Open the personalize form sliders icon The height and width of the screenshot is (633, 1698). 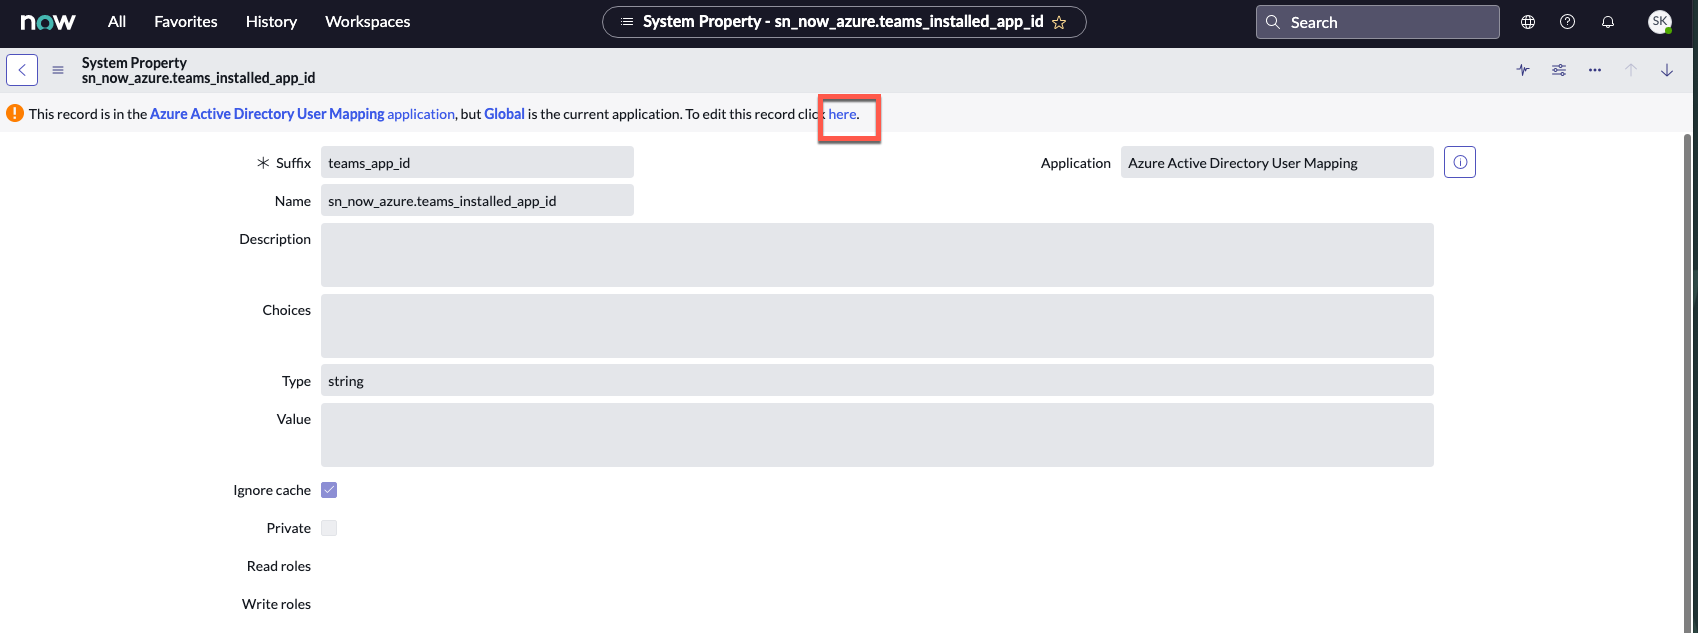1559,70
